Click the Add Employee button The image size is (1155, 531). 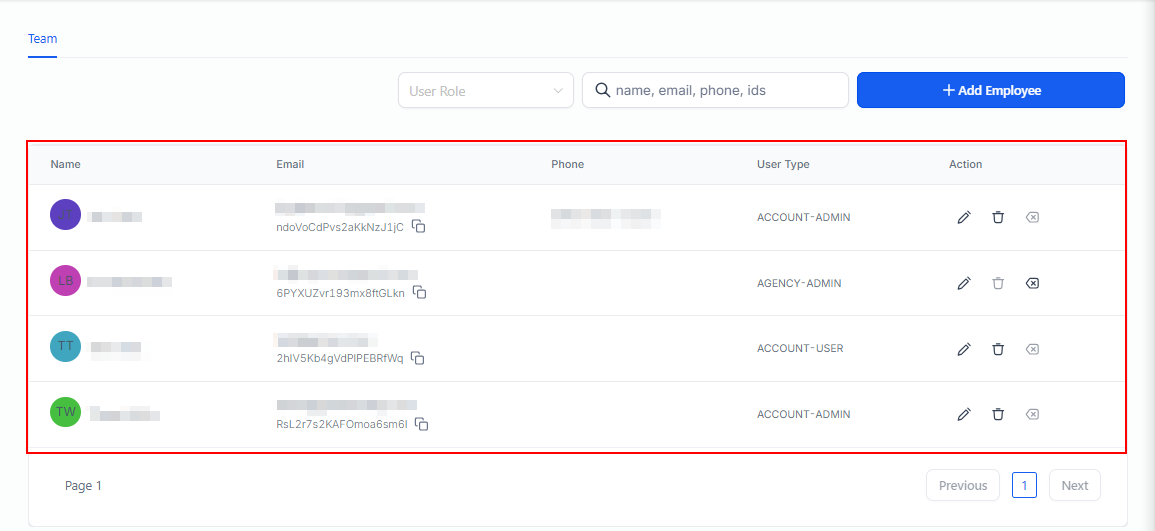tap(990, 90)
